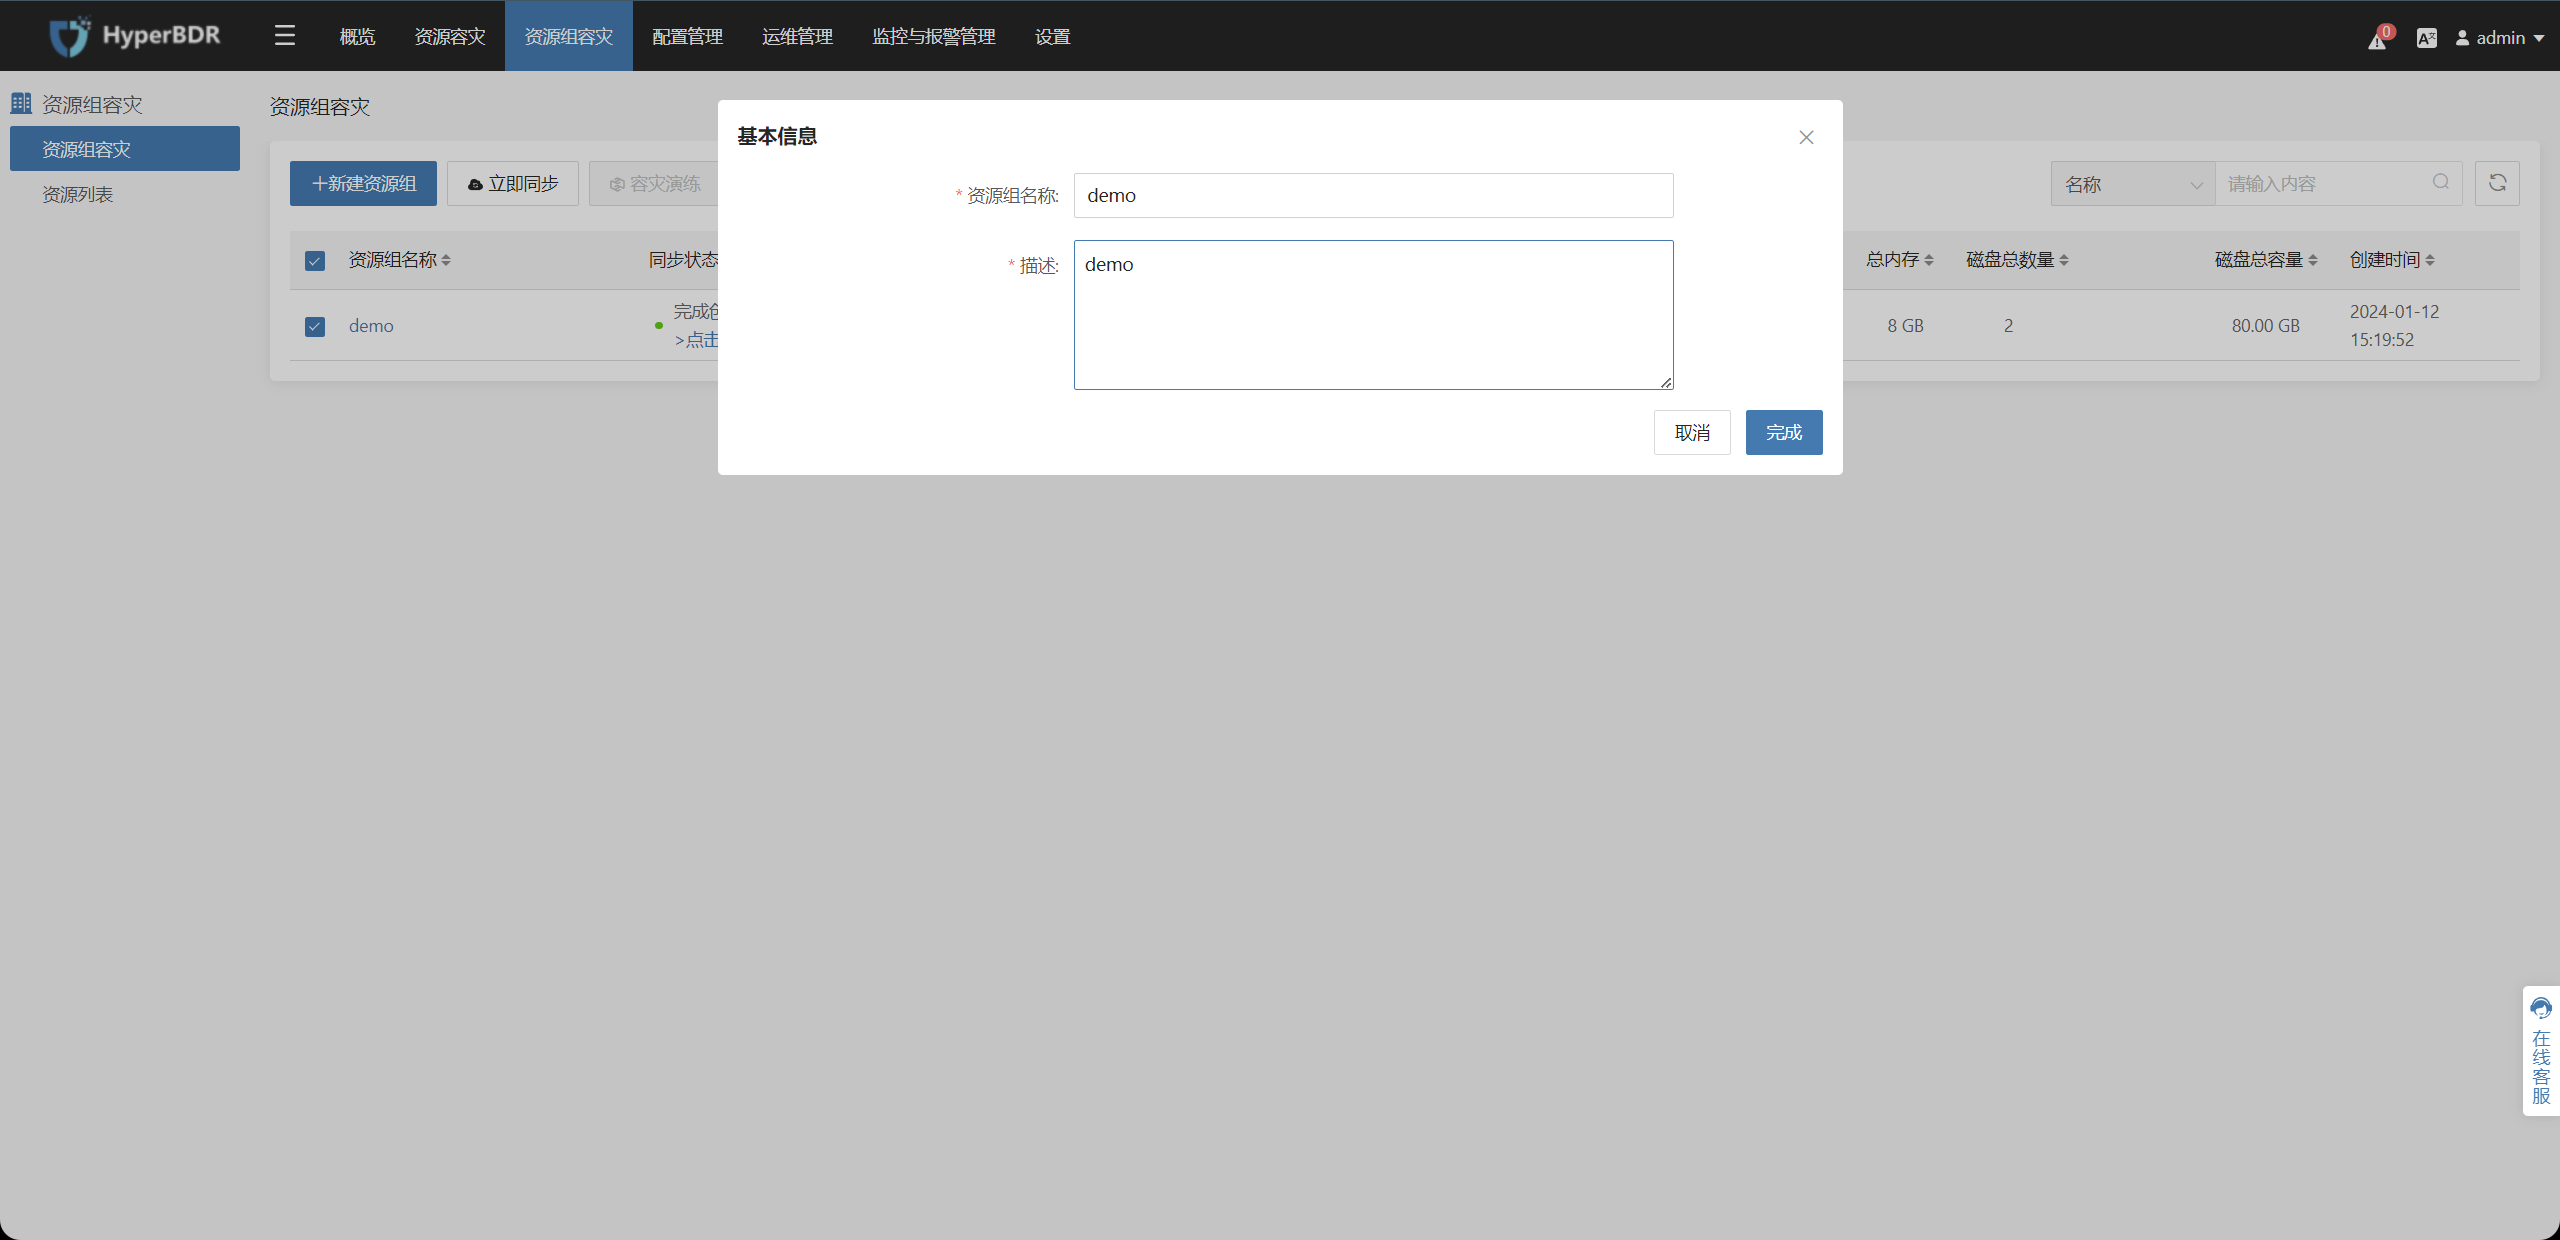Sort by 磁盘总数量 column arrows
The width and height of the screenshot is (2560, 1240).
click(2064, 260)
